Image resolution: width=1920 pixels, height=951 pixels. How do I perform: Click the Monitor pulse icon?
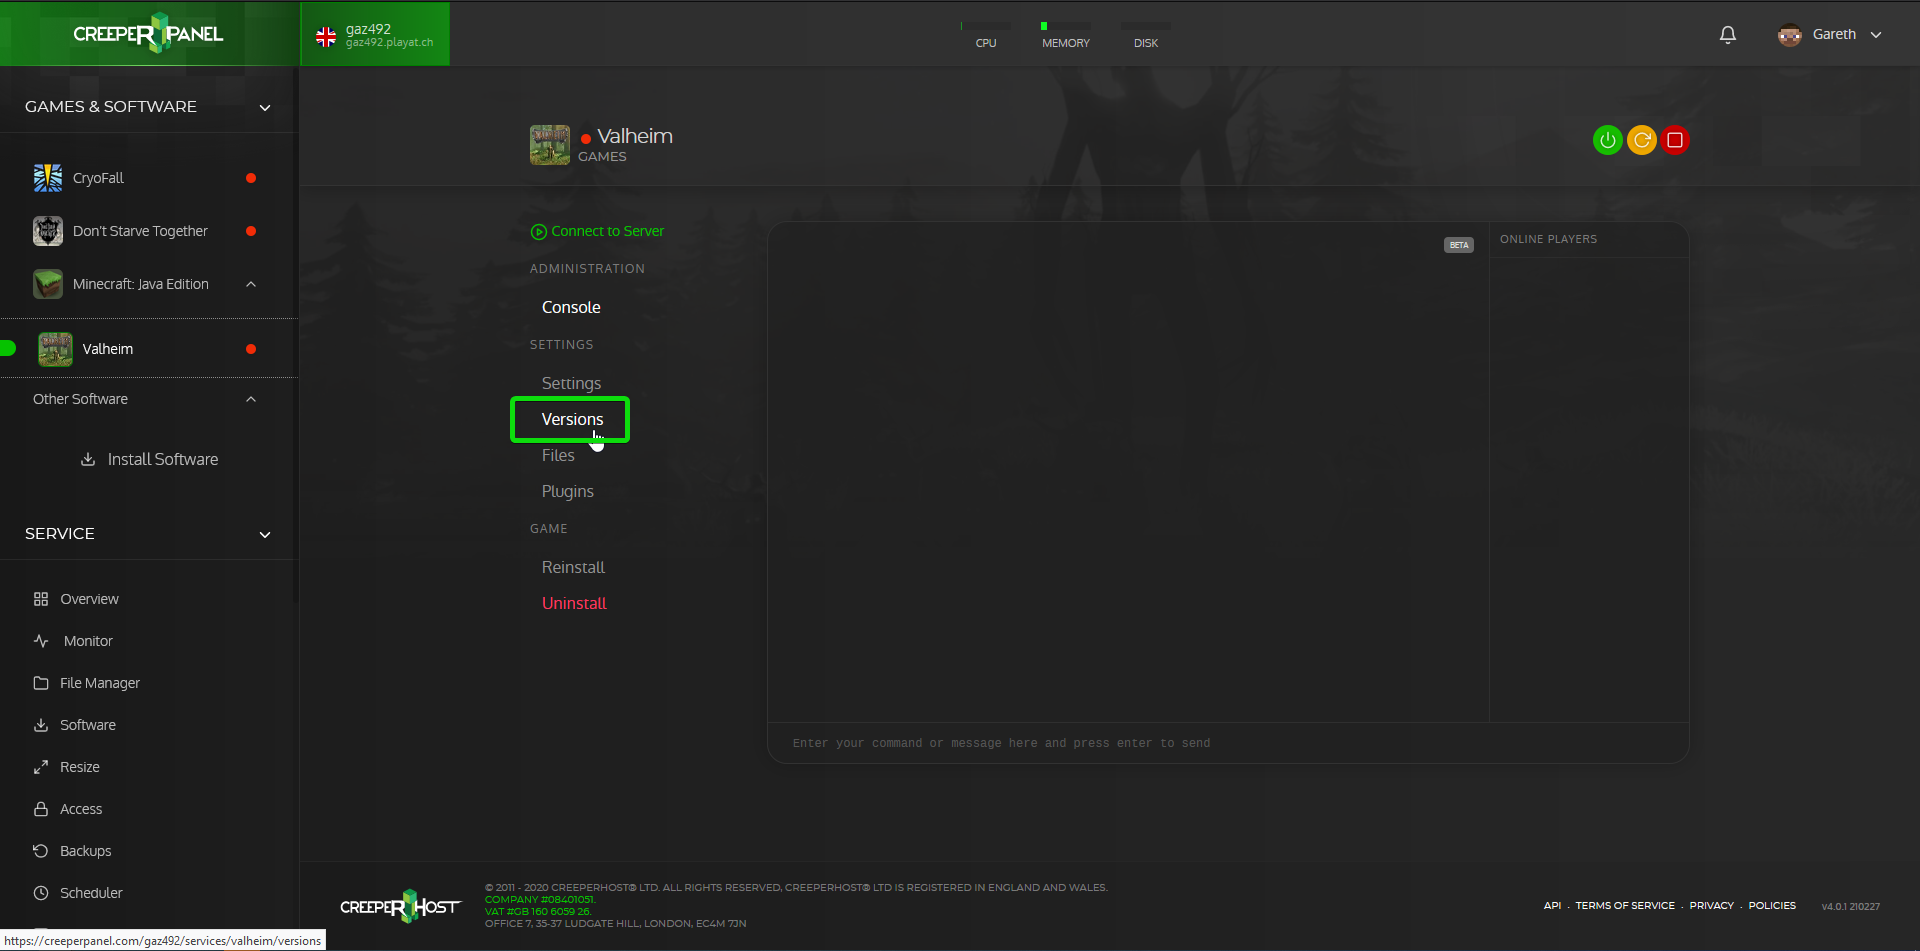[x=41, y=641]
